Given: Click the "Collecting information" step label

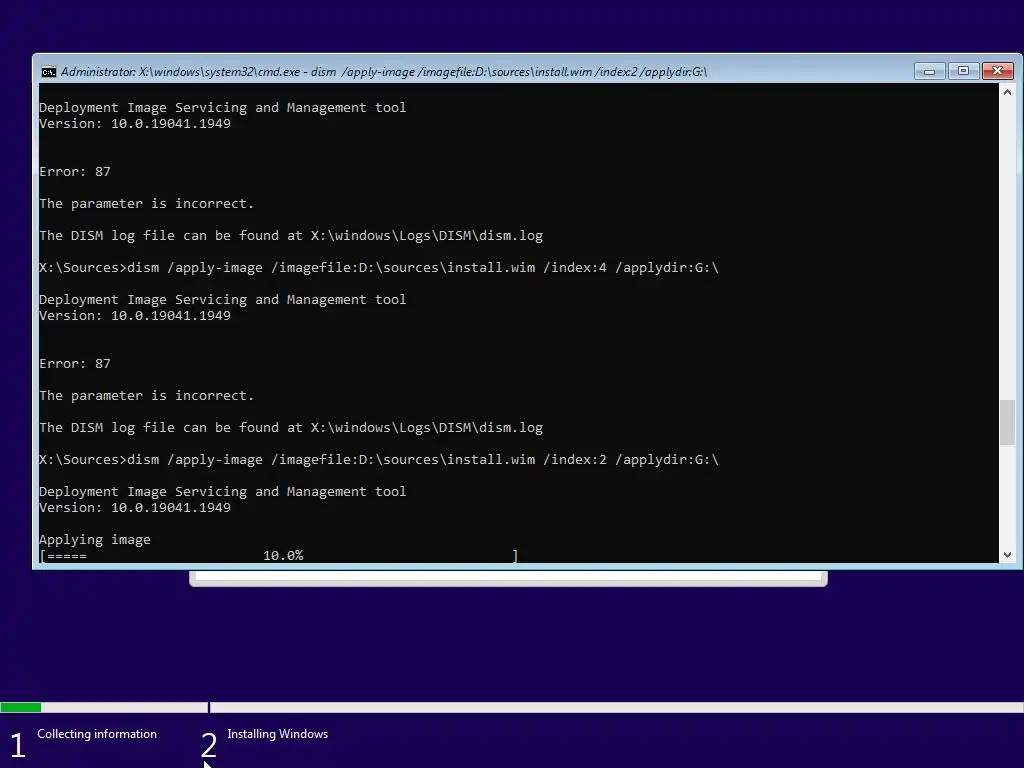Looking at the screenshot, I should pos(97,734).
